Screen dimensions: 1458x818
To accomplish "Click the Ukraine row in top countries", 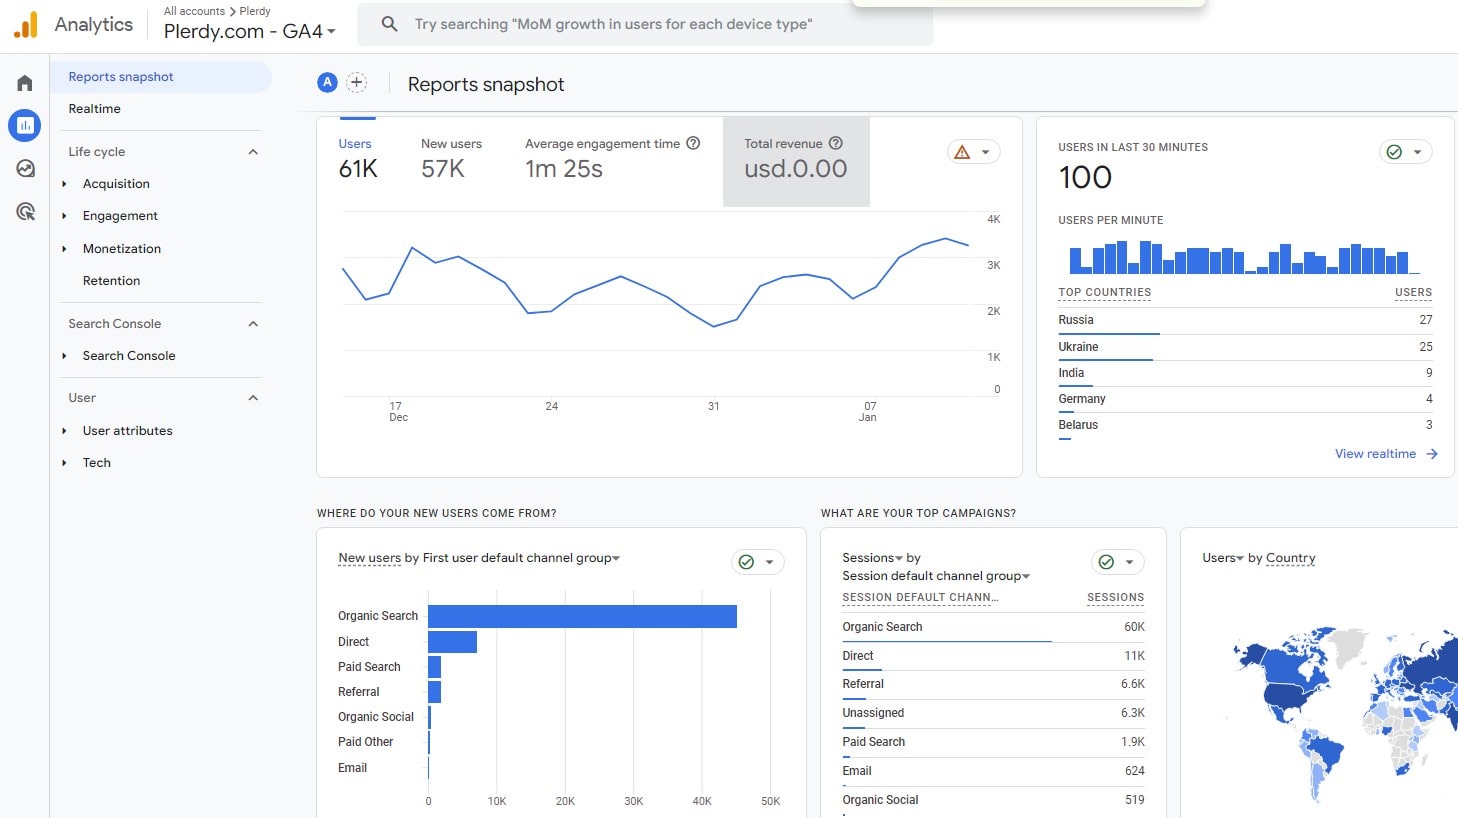I will pyautogui.click(x=1245, y=347).
